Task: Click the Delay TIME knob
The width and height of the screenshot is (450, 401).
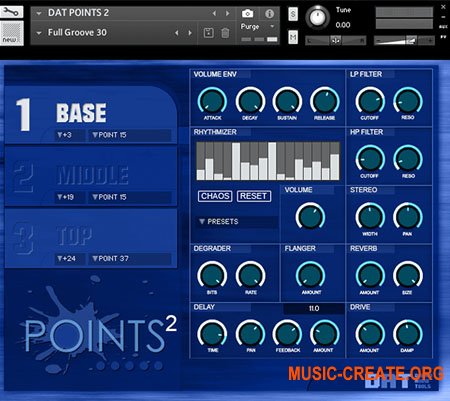Action: tap(212, 334)
